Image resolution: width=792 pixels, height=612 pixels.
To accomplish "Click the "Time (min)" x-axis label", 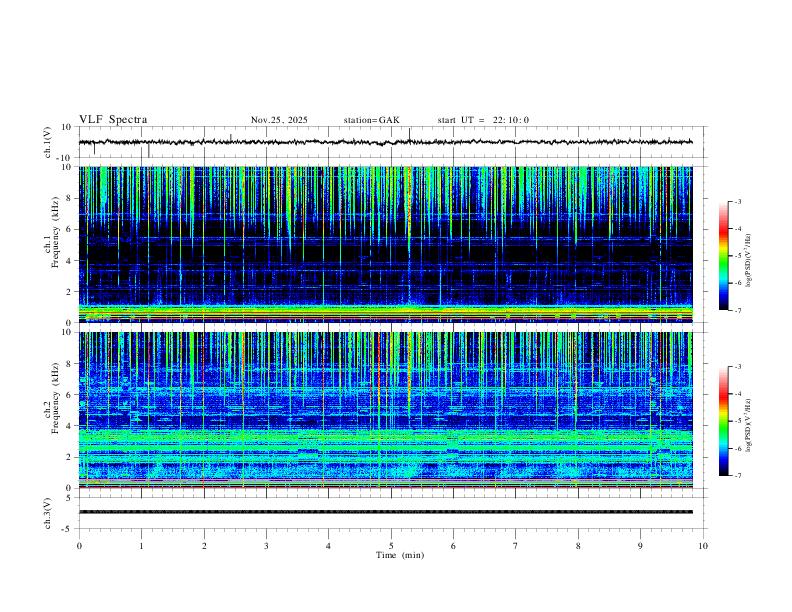I will [x=400, y=555].
